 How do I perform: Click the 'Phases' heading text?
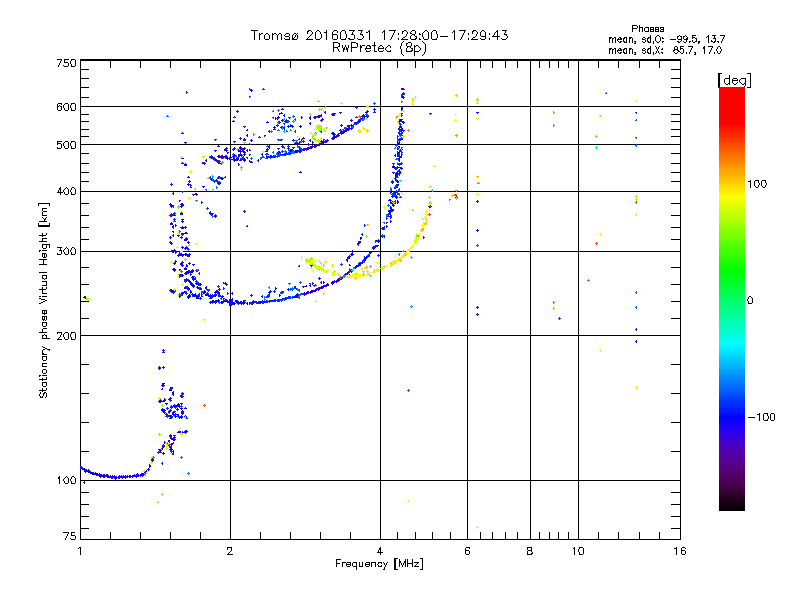pos(647,29)
